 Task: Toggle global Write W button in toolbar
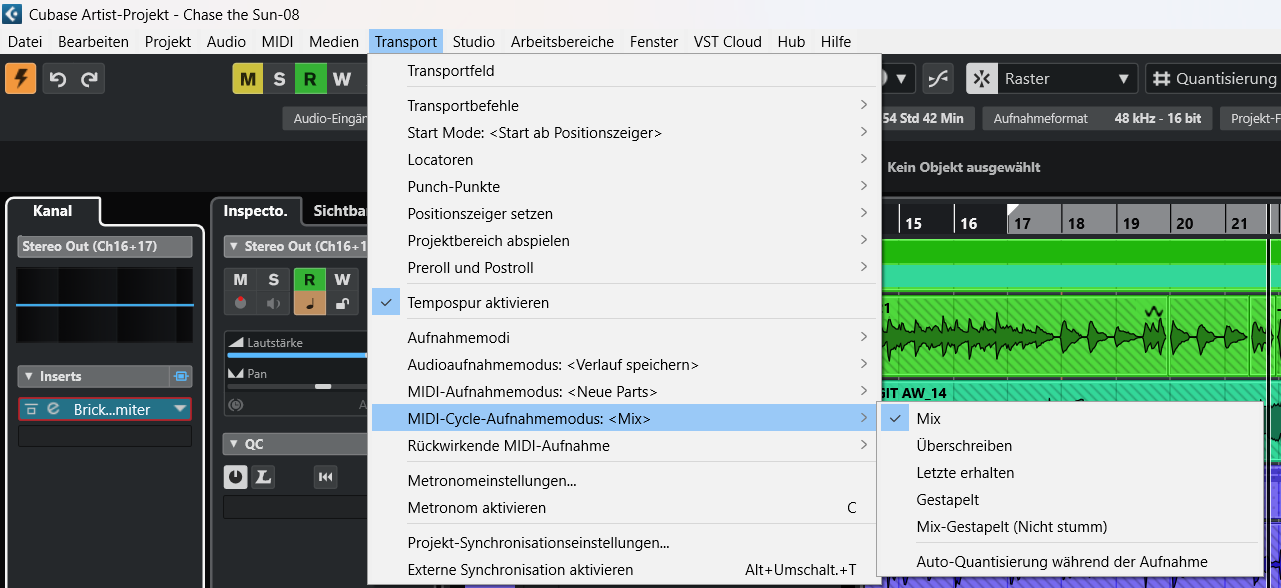tap(343, 79)
